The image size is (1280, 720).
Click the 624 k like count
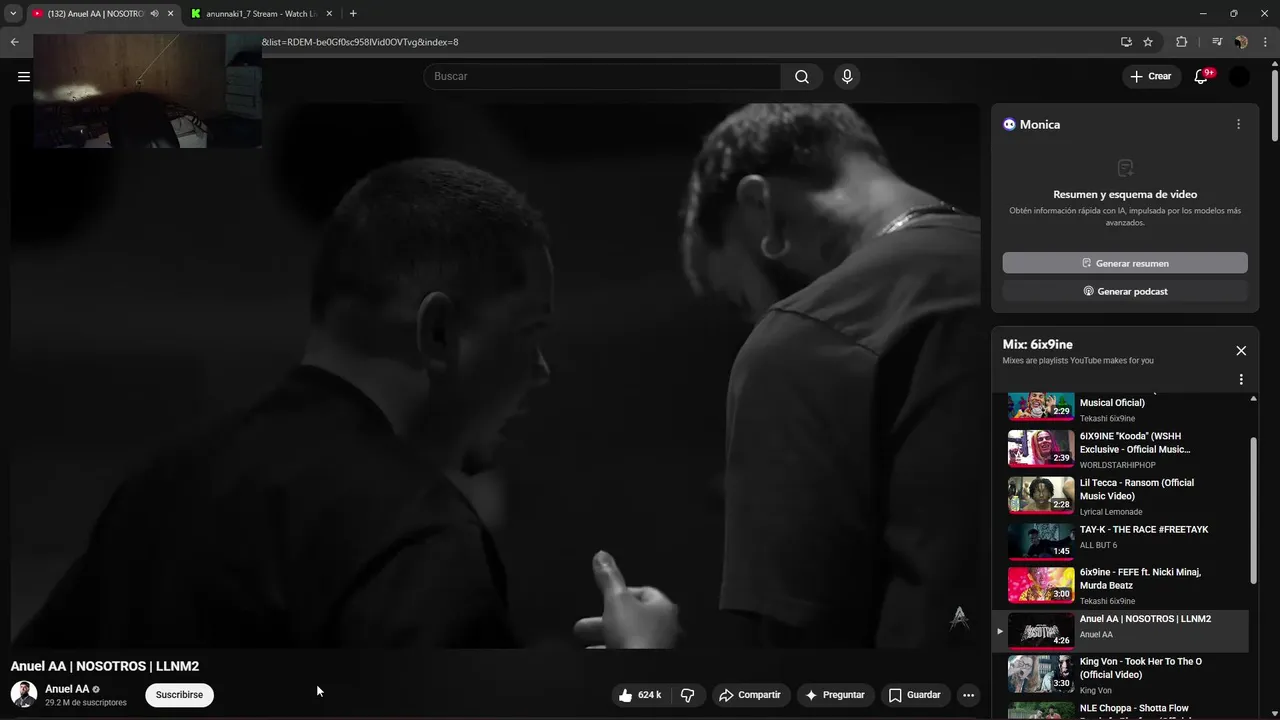coord(650,695)
